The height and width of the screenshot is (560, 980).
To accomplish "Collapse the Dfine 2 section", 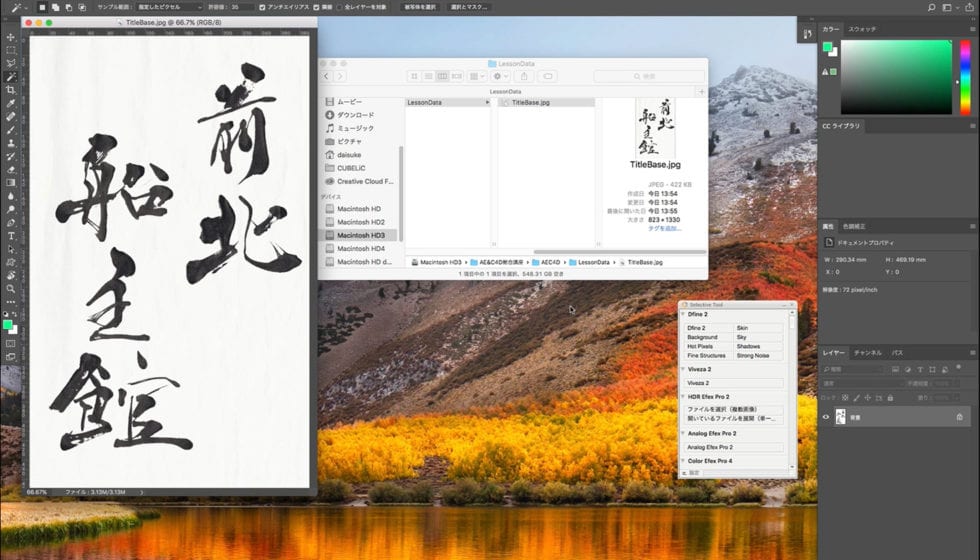I will tap(683, 315).
